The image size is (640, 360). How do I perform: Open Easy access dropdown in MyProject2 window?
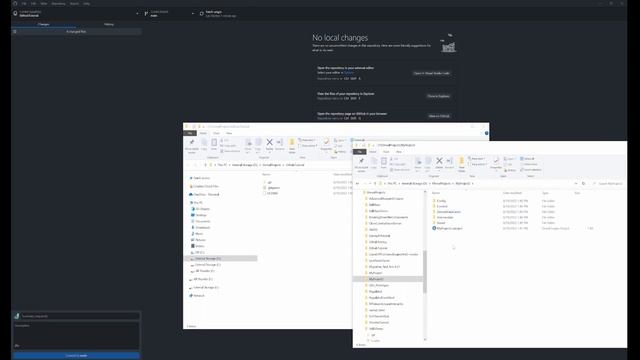coord(478,164)
